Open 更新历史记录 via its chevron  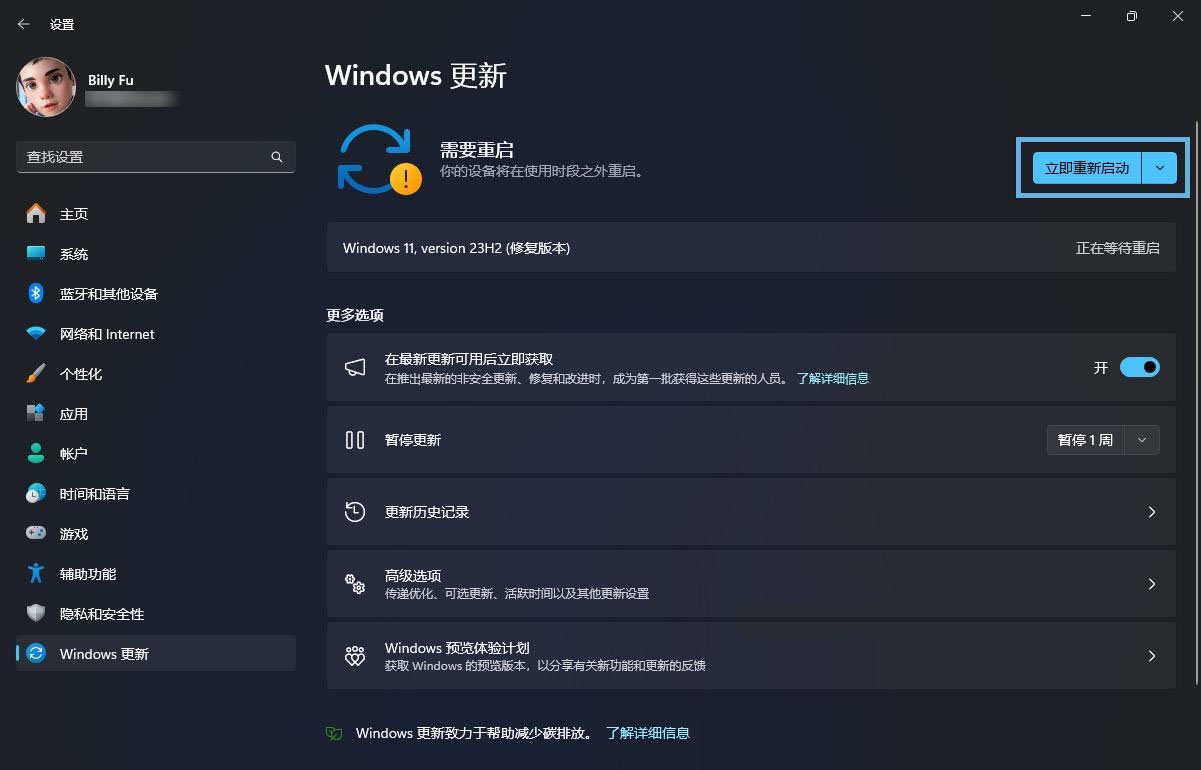[1151, 512]
